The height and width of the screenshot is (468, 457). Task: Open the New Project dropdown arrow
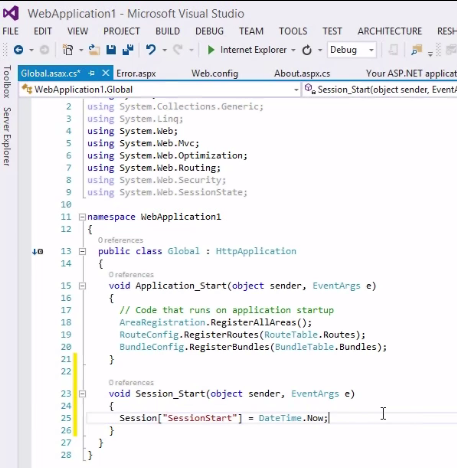(x=81, y=50)
